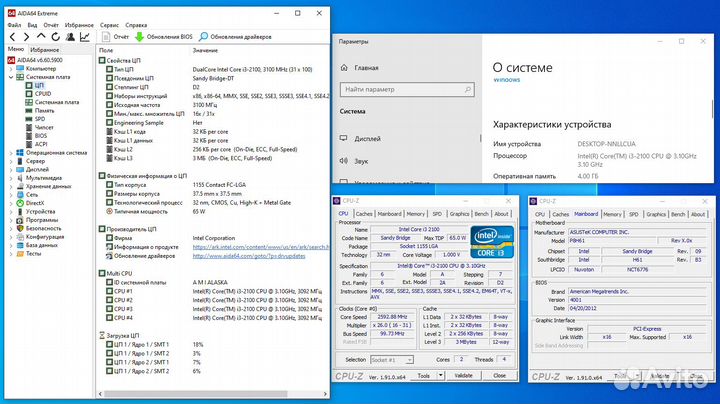
Task: Switch to Caches tab in left CPU-Z
Action: pos(364,214)
